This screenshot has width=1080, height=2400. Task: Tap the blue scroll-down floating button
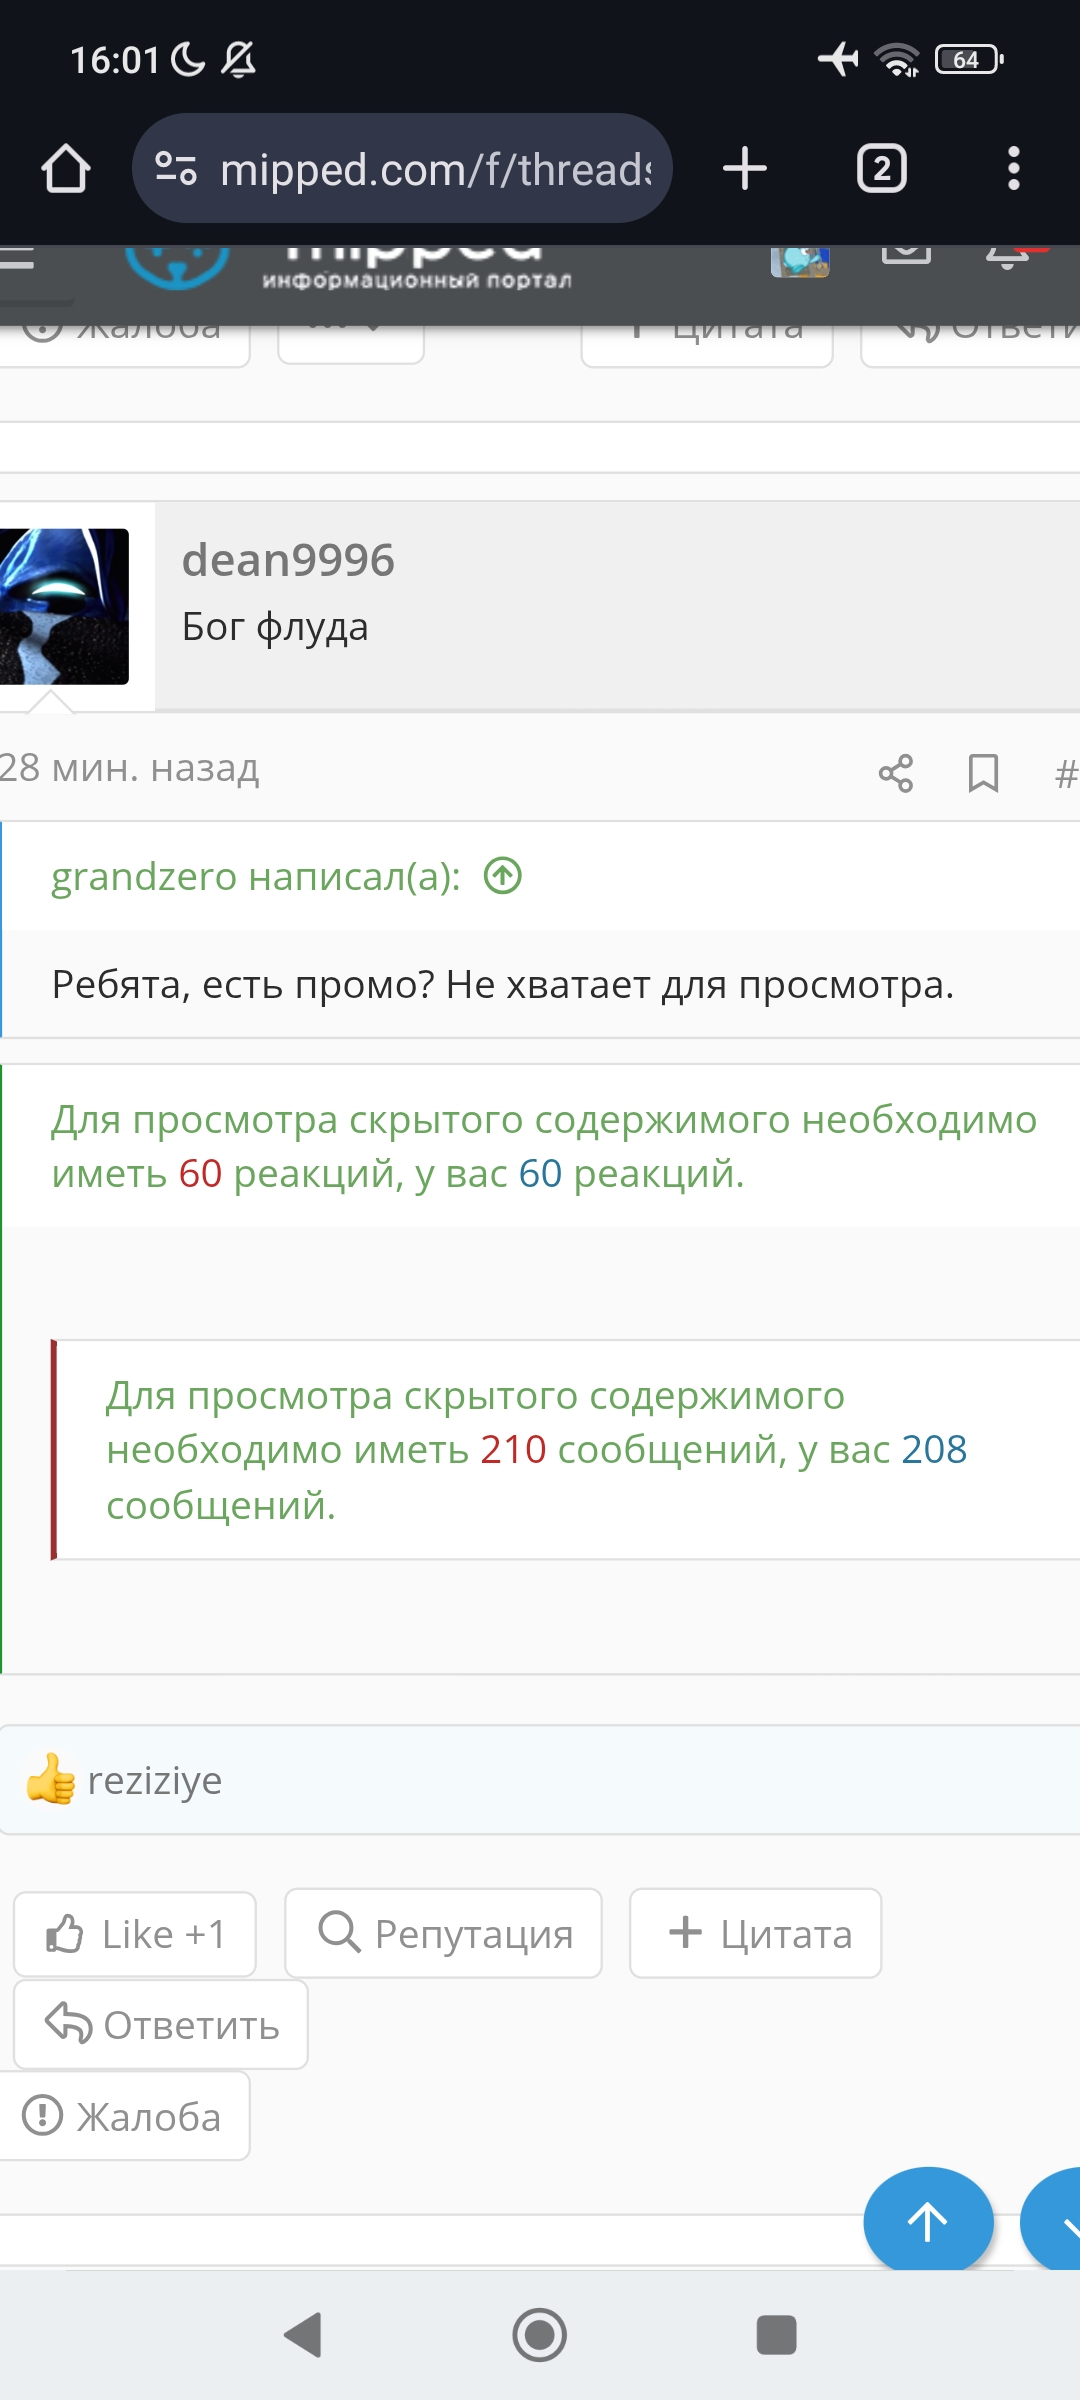[x=1052, y=2221]
